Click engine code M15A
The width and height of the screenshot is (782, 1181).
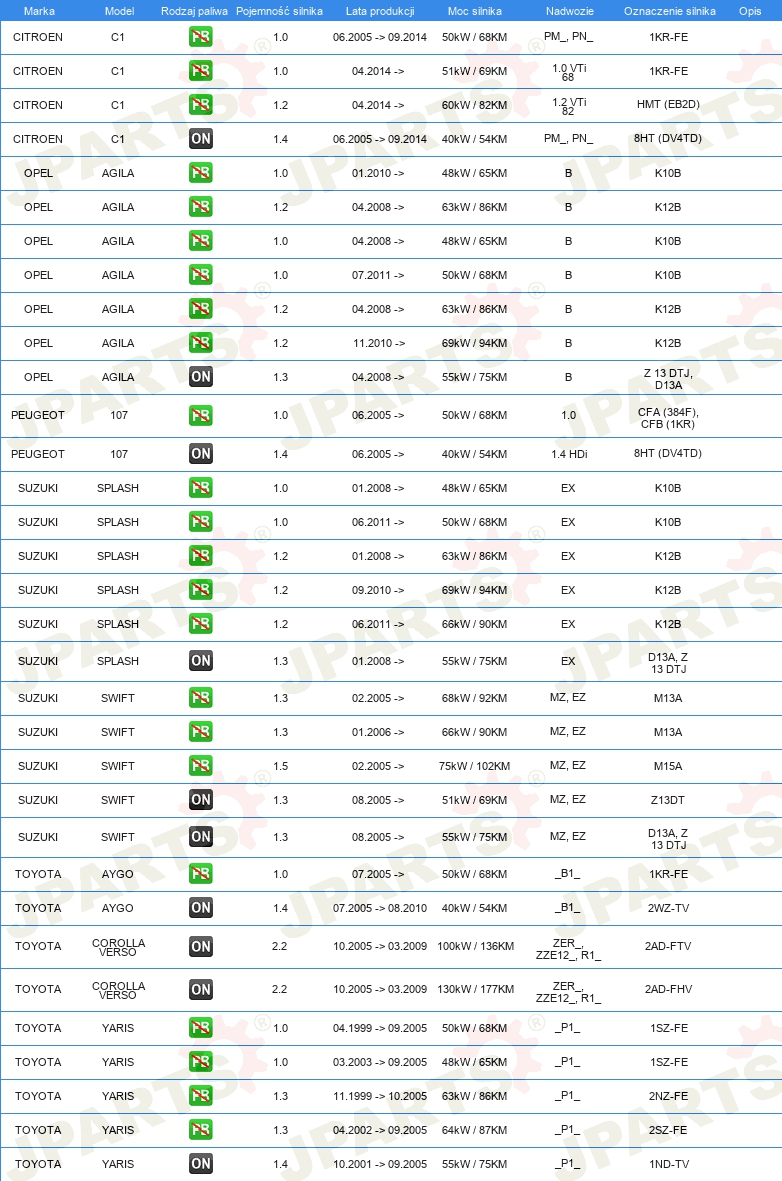668,766
